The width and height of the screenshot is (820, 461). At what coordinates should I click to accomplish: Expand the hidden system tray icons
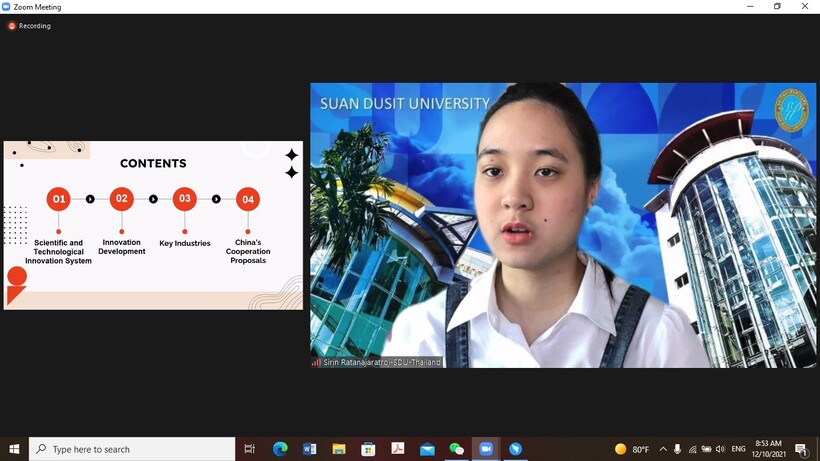point(663,449)
